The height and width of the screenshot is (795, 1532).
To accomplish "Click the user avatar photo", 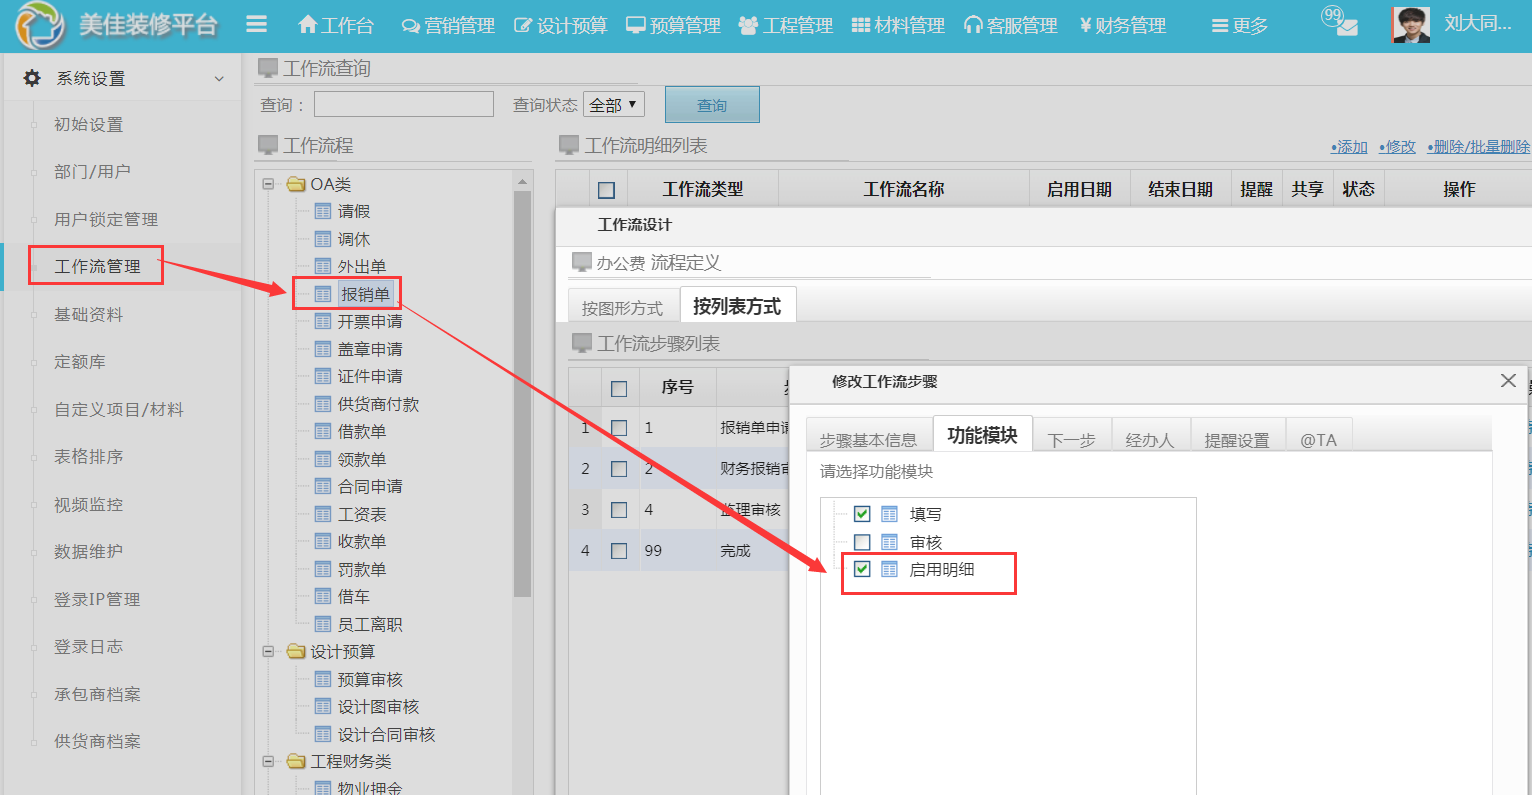I will 1410,25.
